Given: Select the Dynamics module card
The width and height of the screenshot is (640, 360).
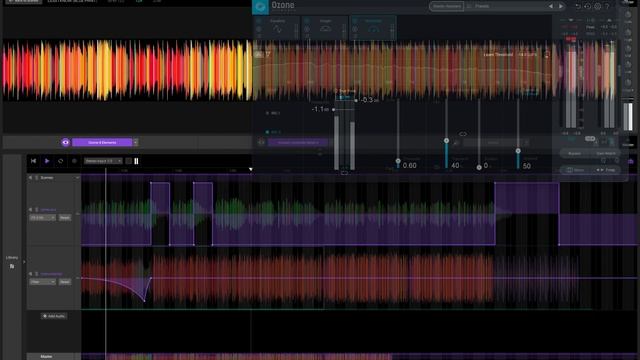Looking at the screenshot, I should (277, 28).
